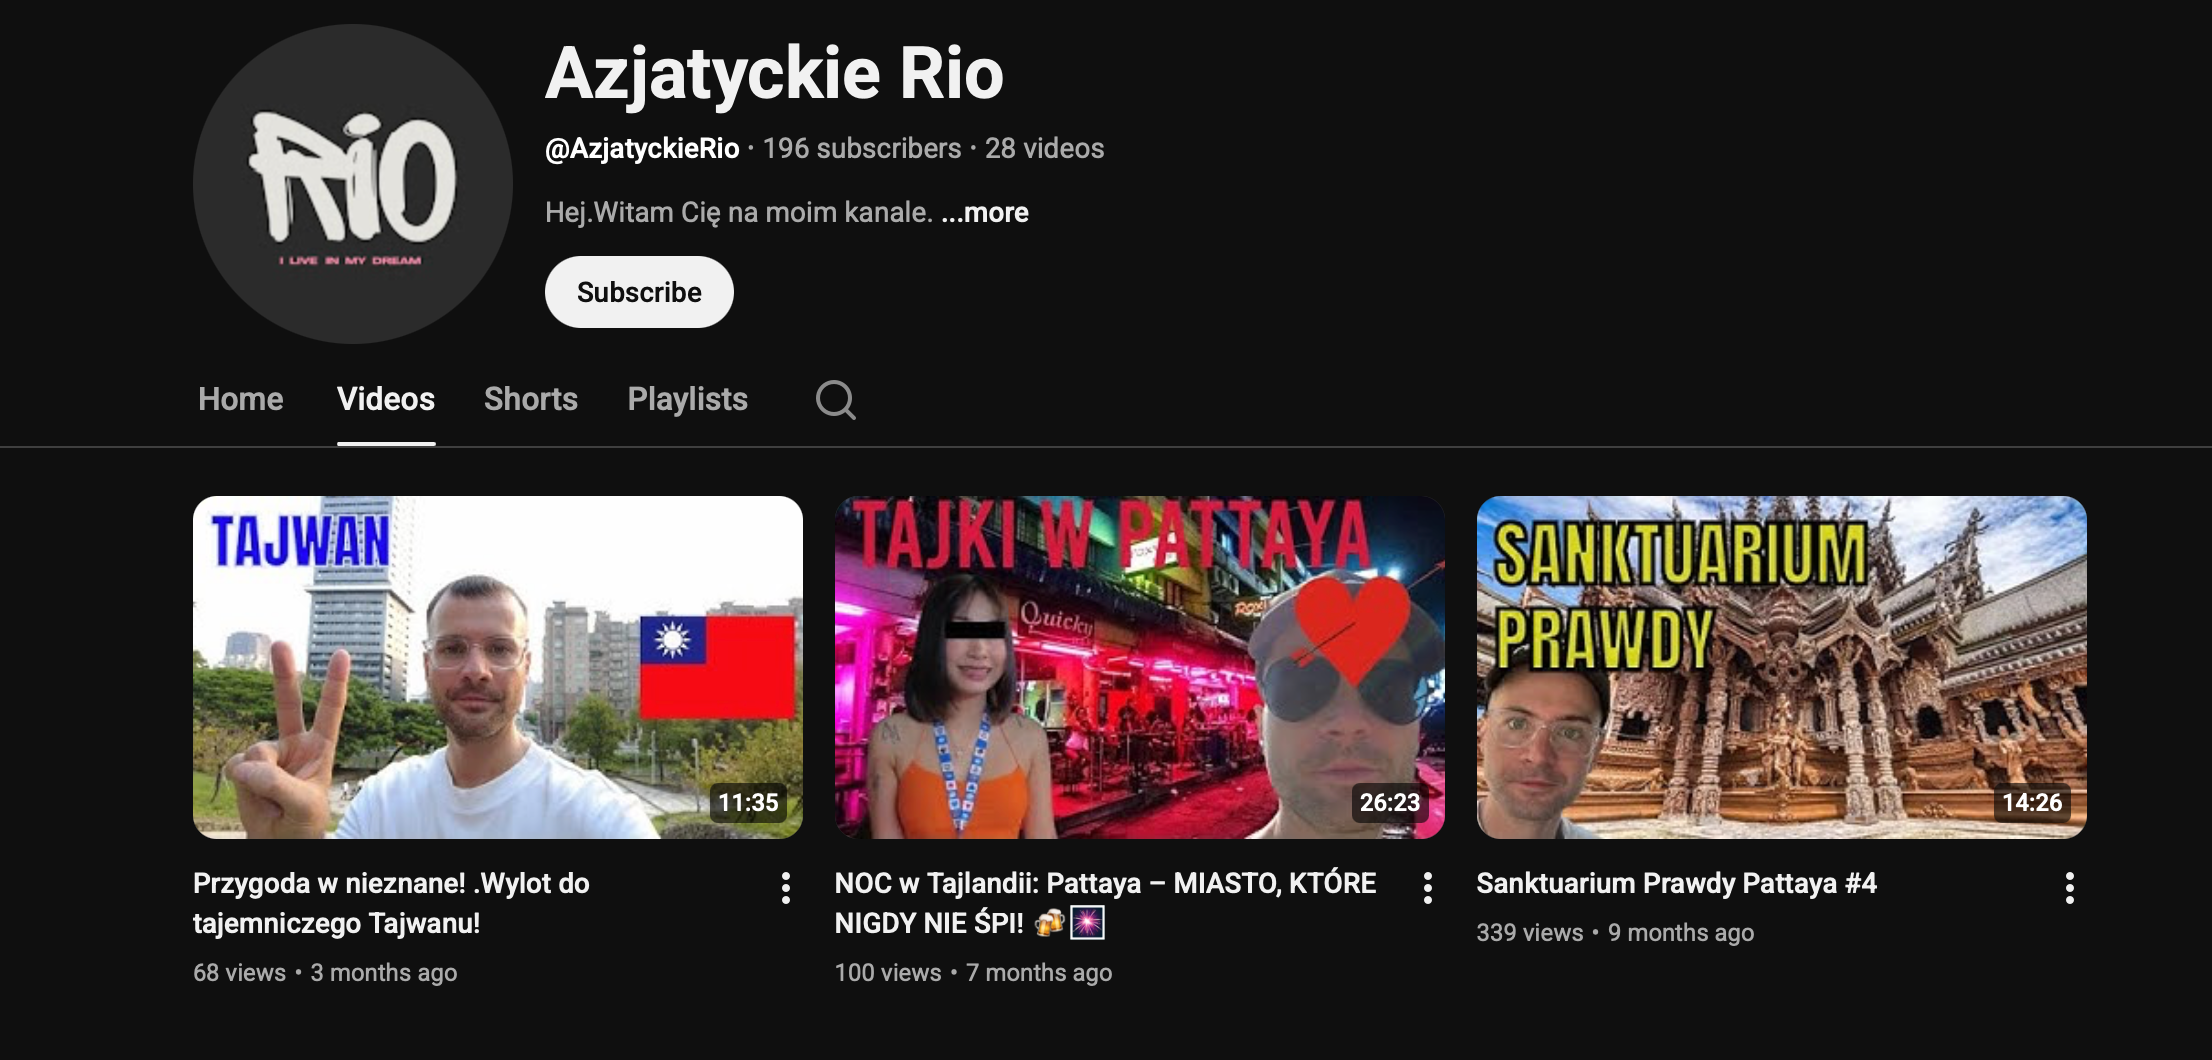Play the Sanktuarium Prawdy thumbnail
The height and width of the screenshot is (1060, 2212).
pos(1781,667)
